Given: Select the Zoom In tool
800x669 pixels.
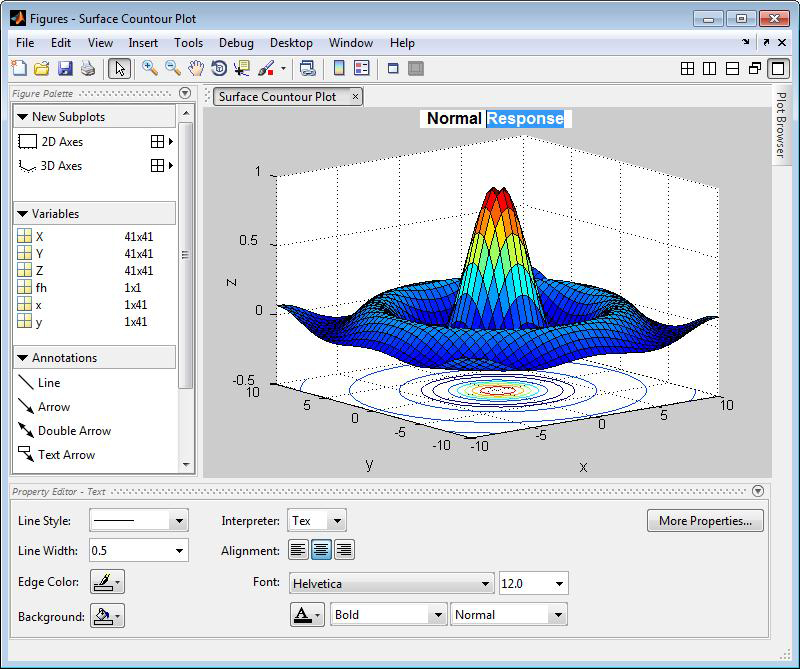Looking at the screenshot, I should tap(150, 69).
